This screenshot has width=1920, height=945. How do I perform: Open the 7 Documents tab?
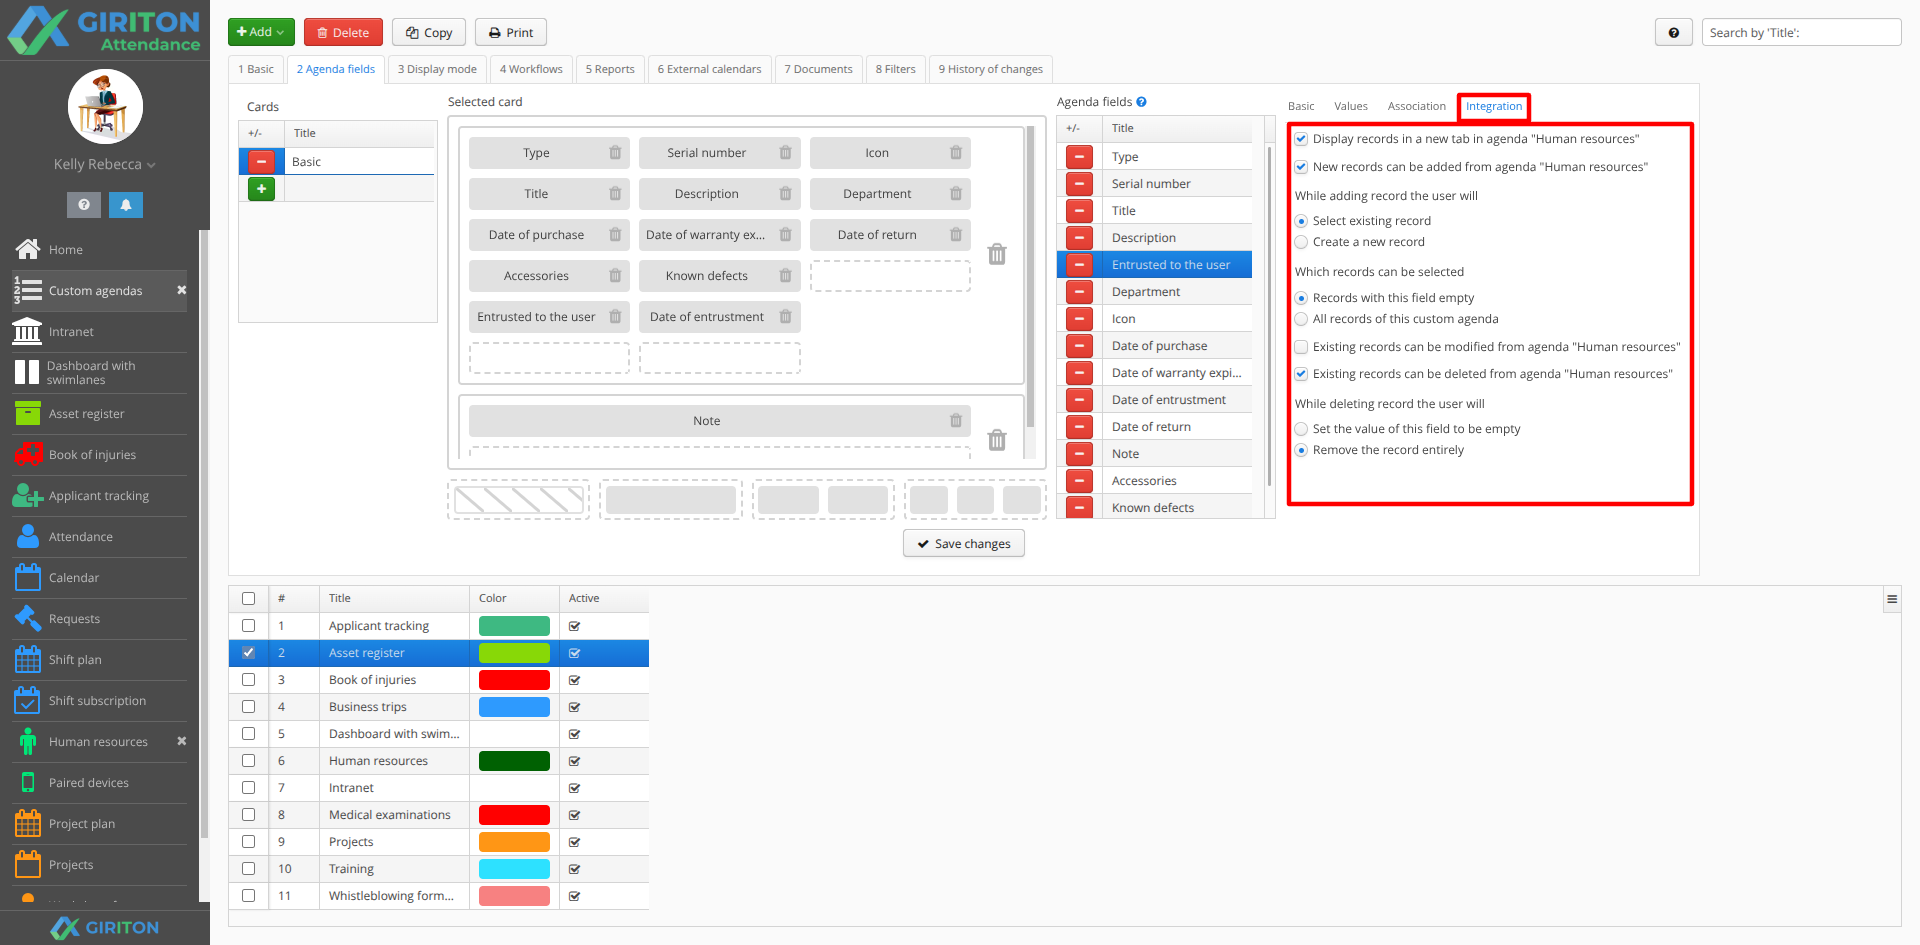pos(818,69)
